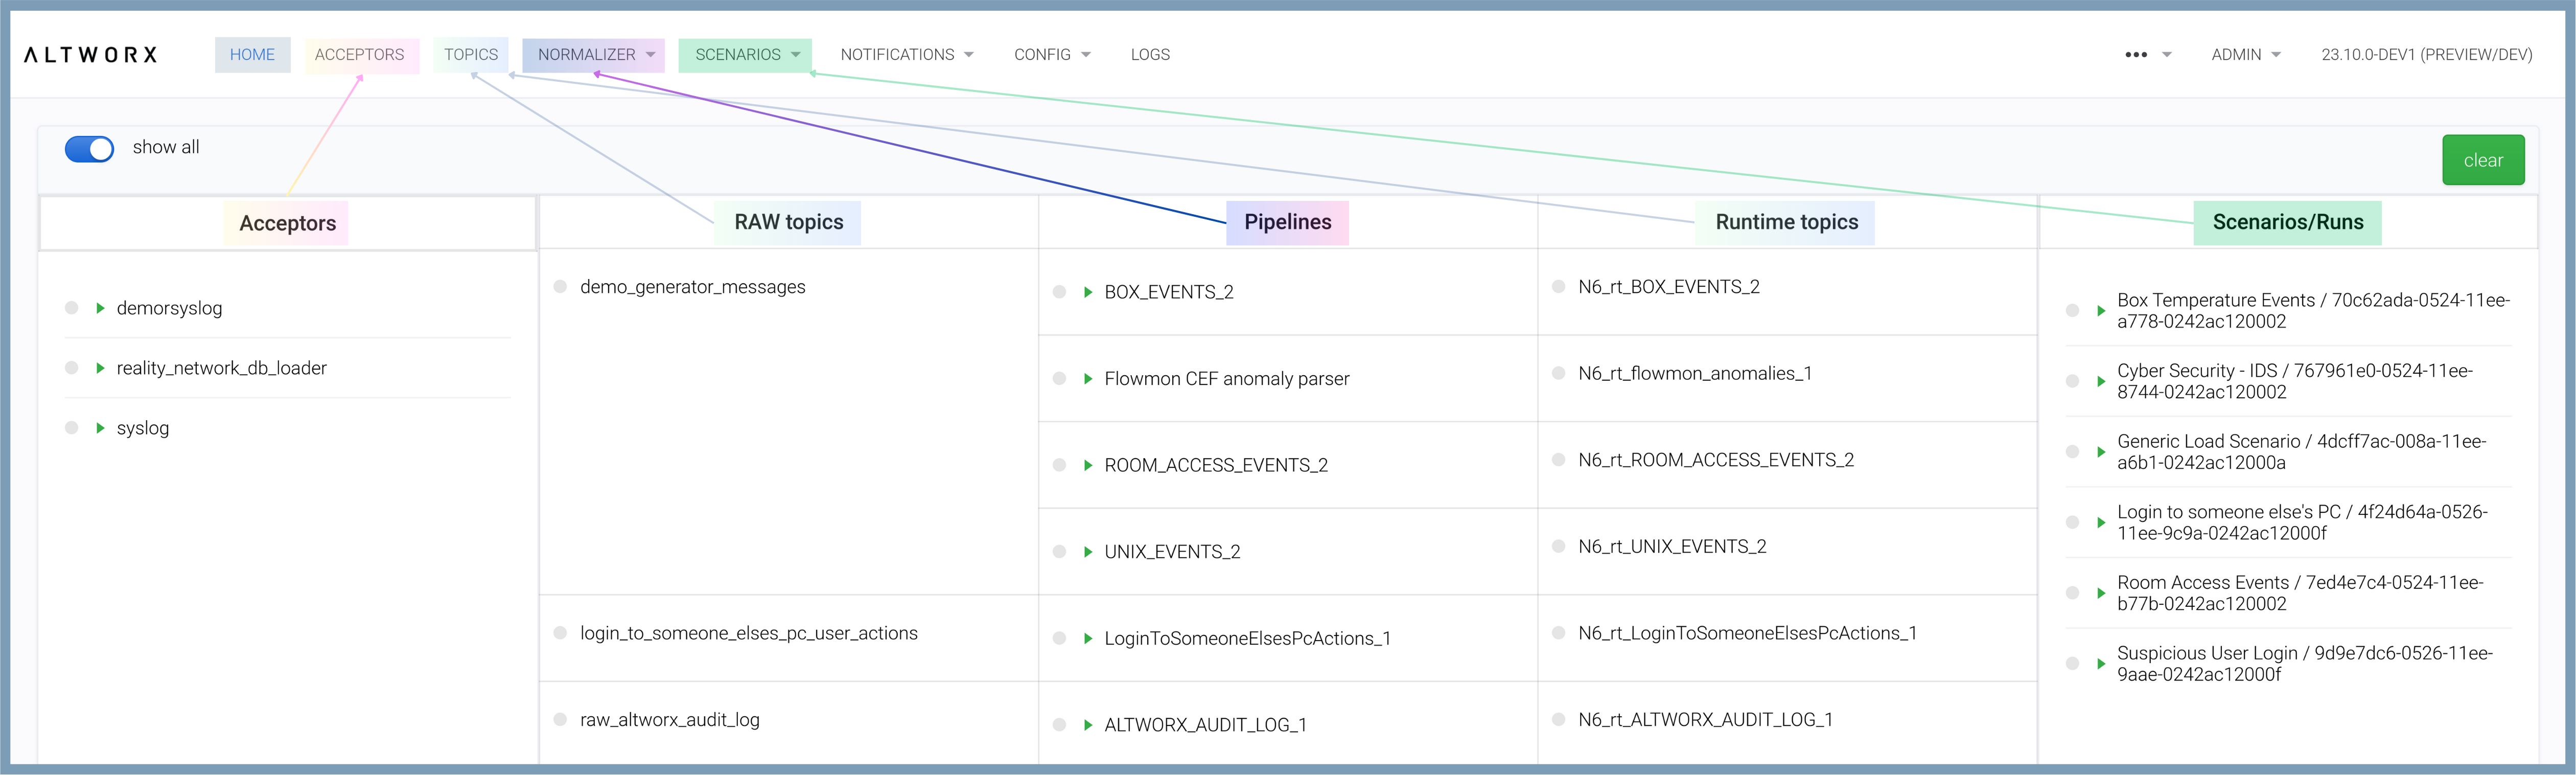Open the reality_network_db_loader acceptor link
The width and height of the screenshot is (2576, 775).
pos(222,368)
